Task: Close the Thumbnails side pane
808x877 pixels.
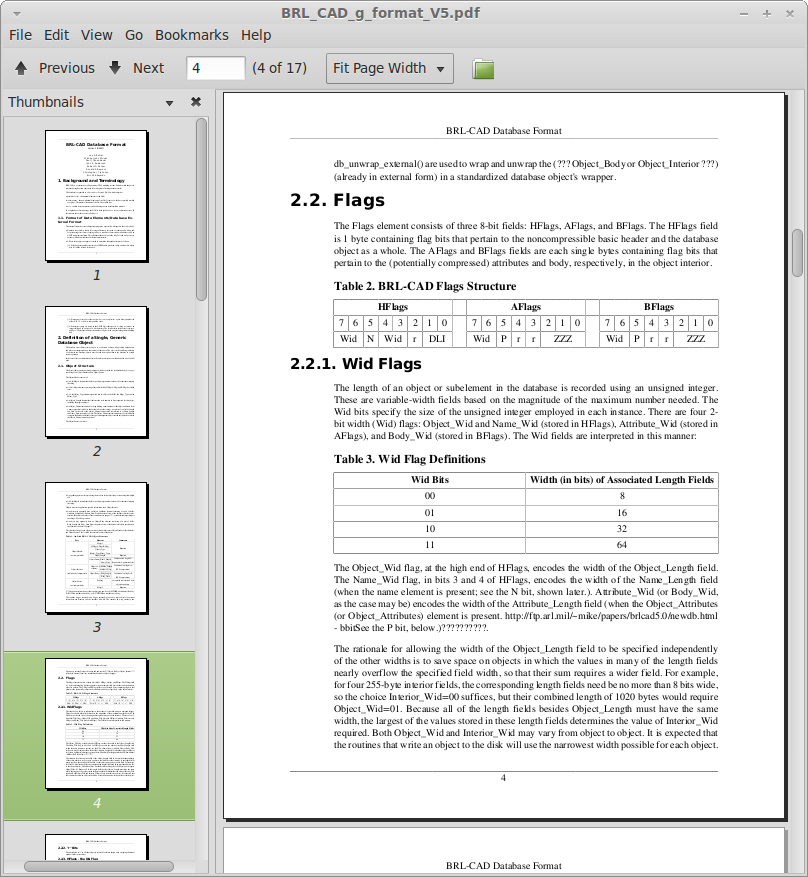Action: 196,102
